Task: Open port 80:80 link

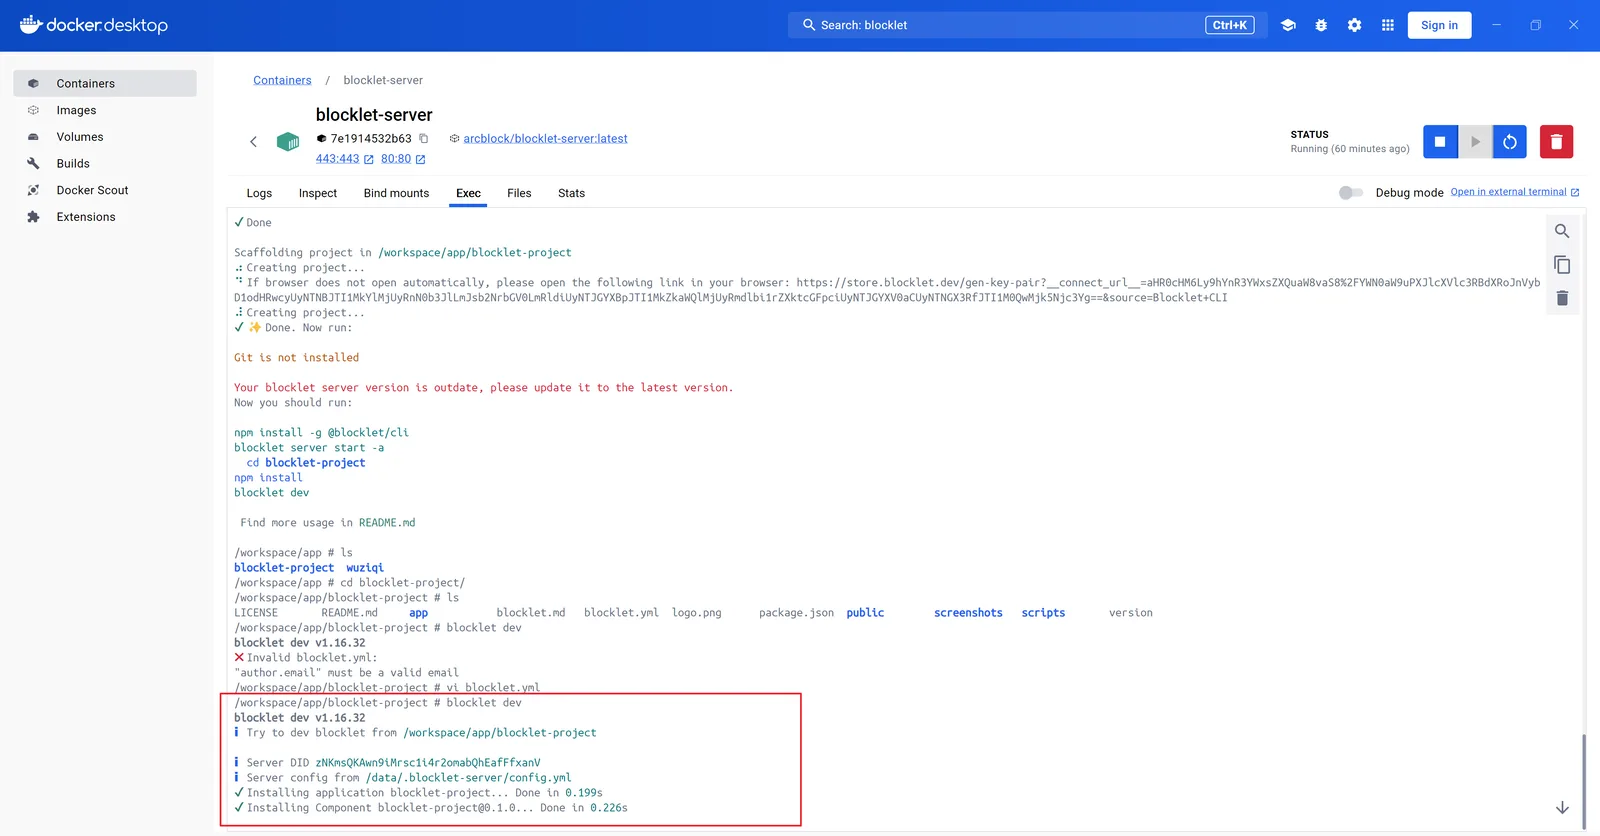Action: pos(403,159)
